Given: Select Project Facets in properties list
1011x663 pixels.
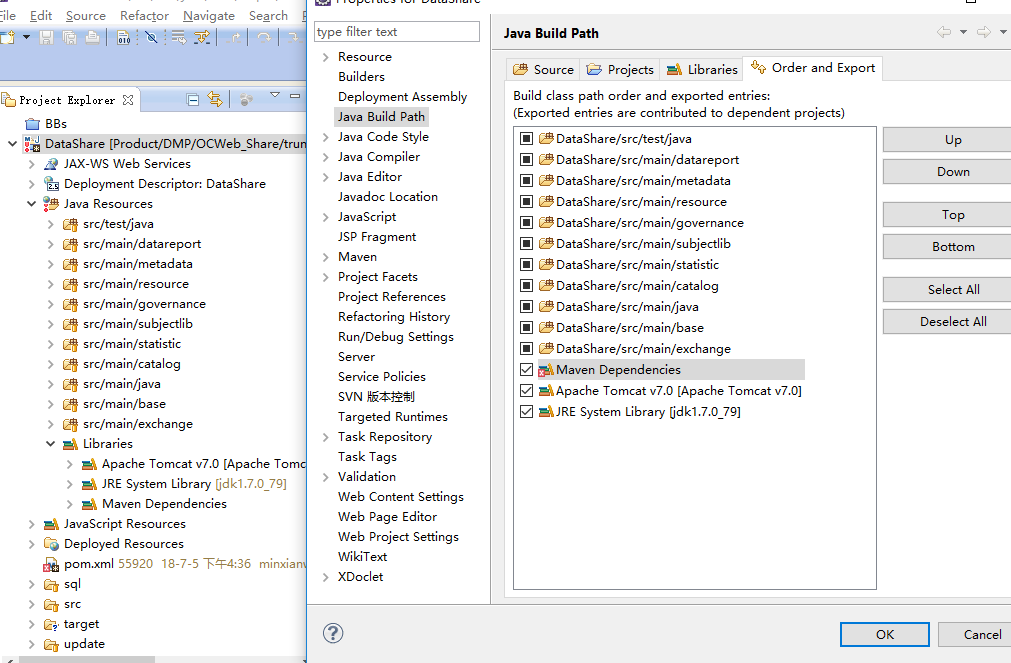Looking at the screenshot, I should pos(378,277).
